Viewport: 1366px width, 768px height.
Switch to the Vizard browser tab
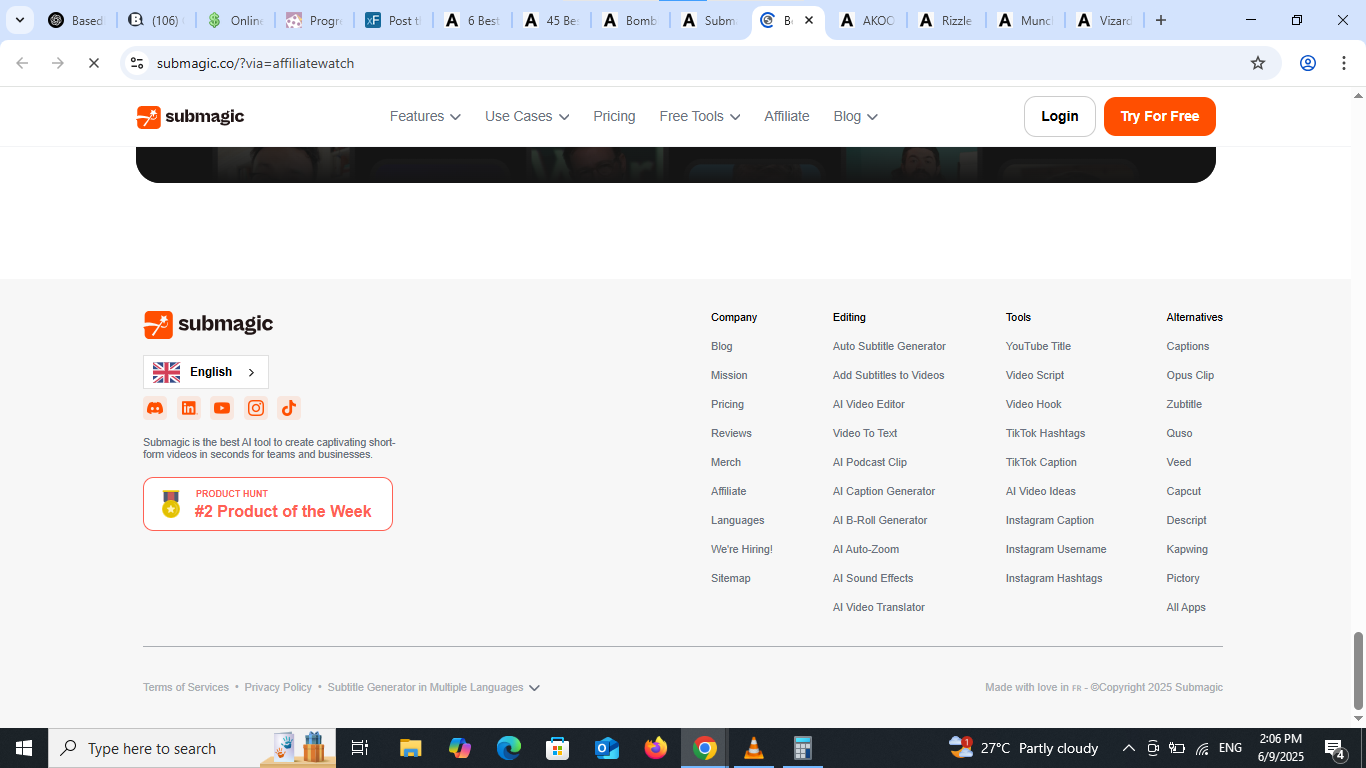tap(1105, 20)
